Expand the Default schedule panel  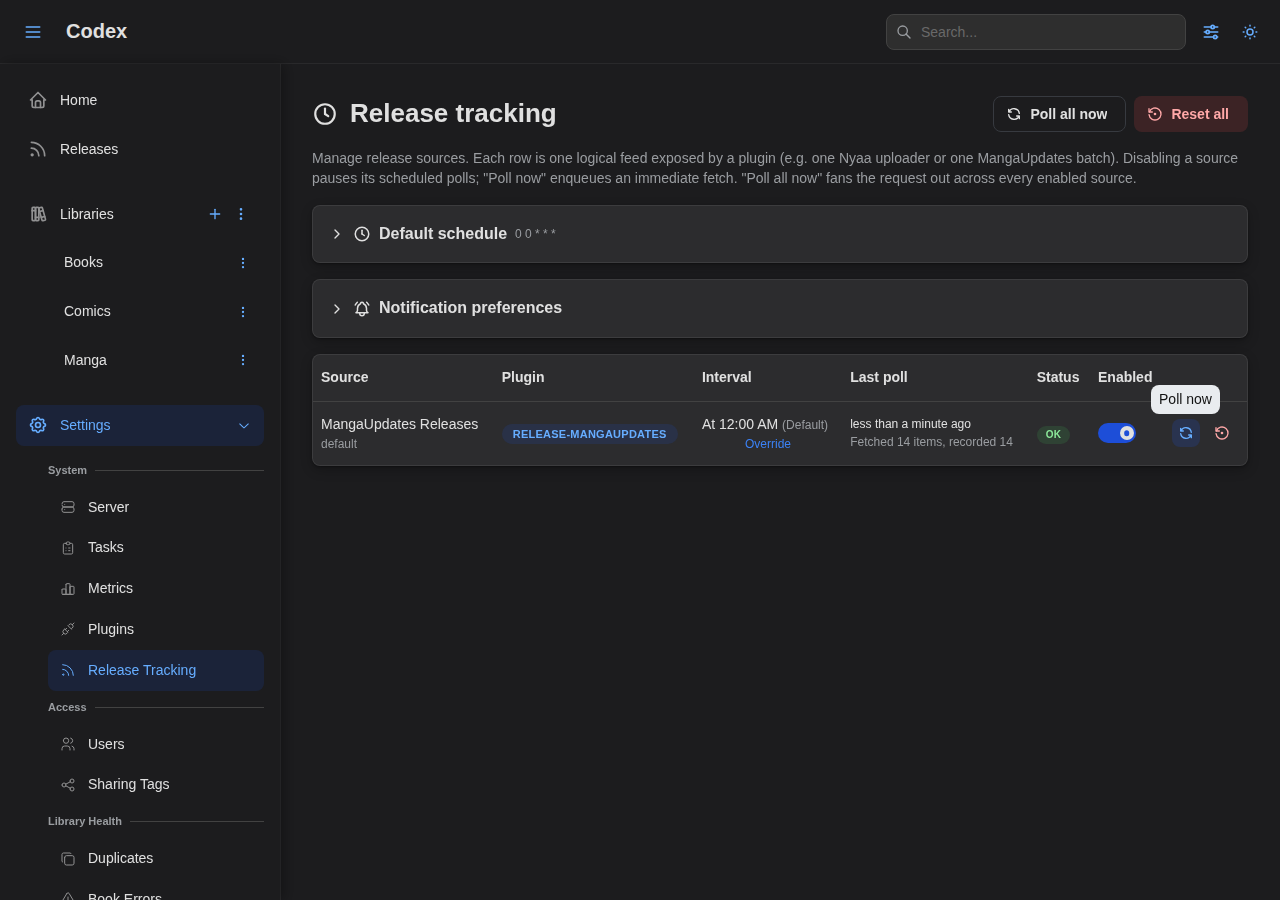780,234
